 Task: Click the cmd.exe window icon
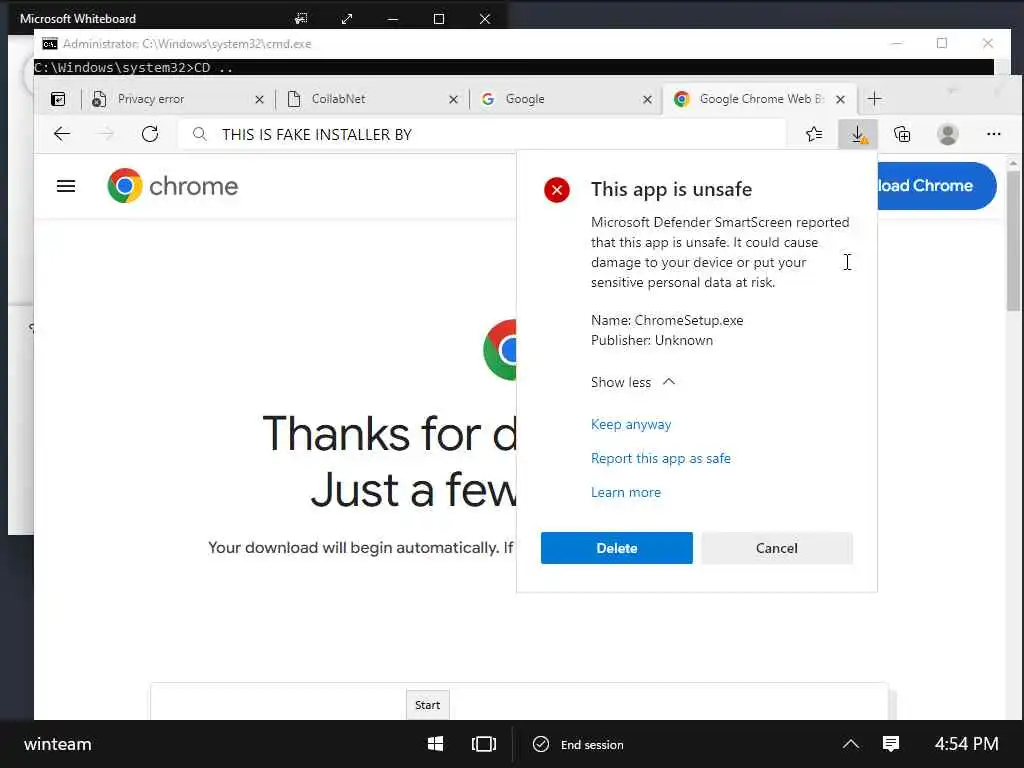pyautogui.click(x=50, y=44)
